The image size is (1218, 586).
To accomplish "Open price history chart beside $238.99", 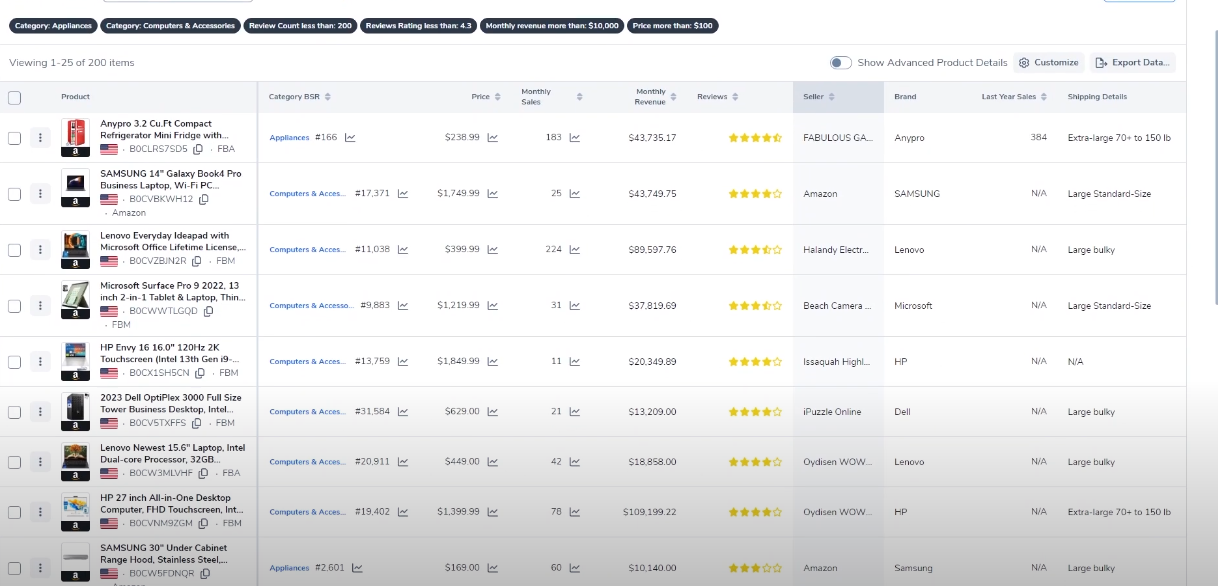I will tap(493, 138).
